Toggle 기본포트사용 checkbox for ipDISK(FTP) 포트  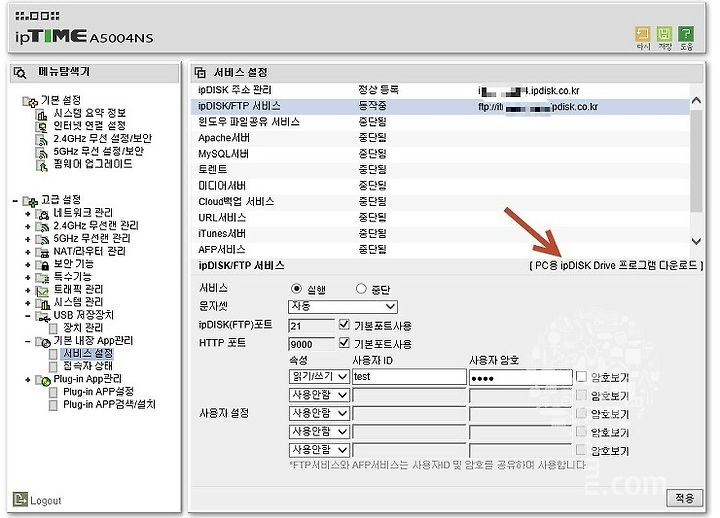[x=344, y=325]
